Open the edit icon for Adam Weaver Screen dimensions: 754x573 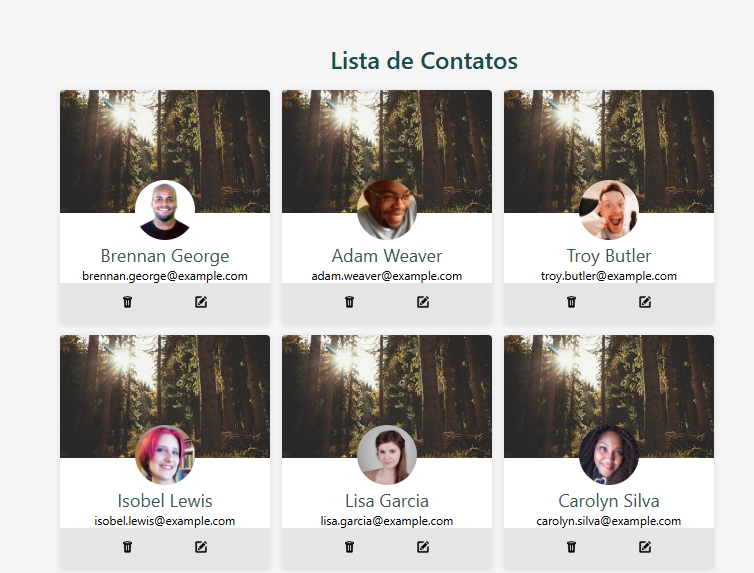pos(423,302)
